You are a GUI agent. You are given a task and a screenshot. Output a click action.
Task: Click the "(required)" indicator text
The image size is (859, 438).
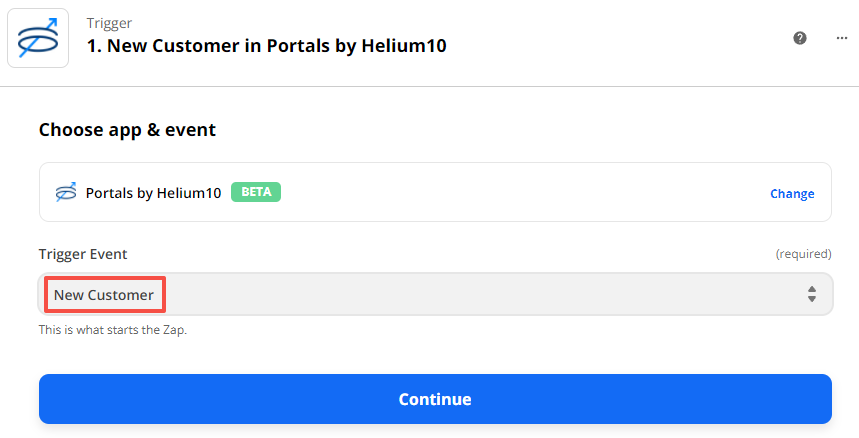coord(803,255)
